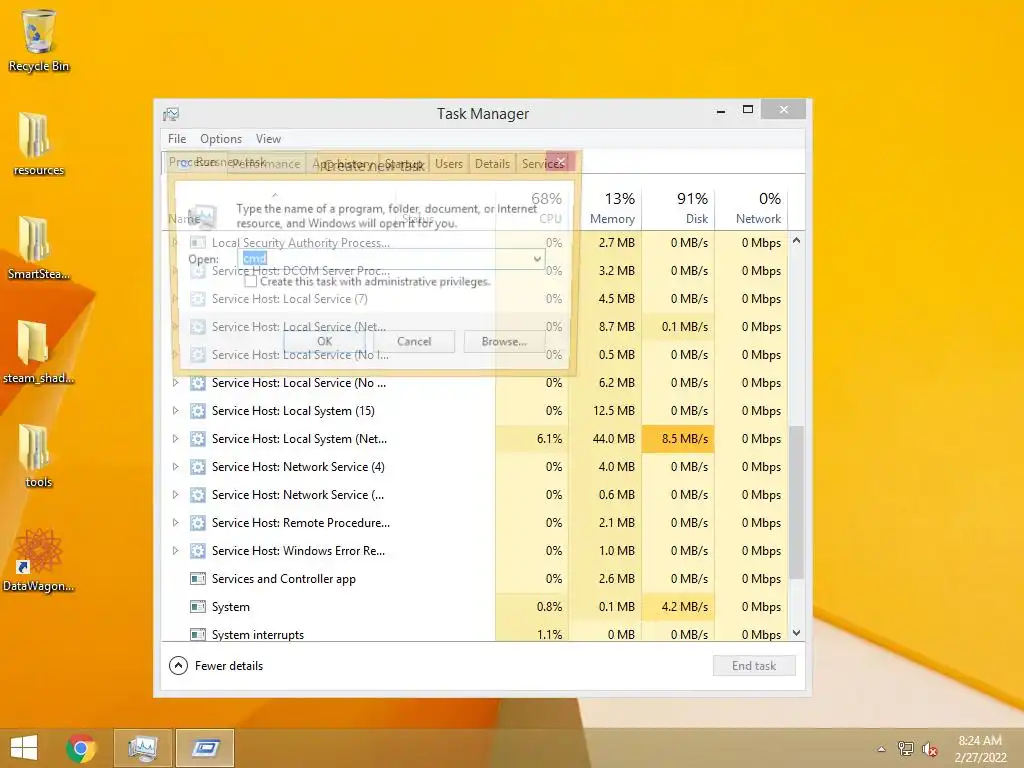
Task: Select the steam_shad... folder icon
Action: [39, 351]
